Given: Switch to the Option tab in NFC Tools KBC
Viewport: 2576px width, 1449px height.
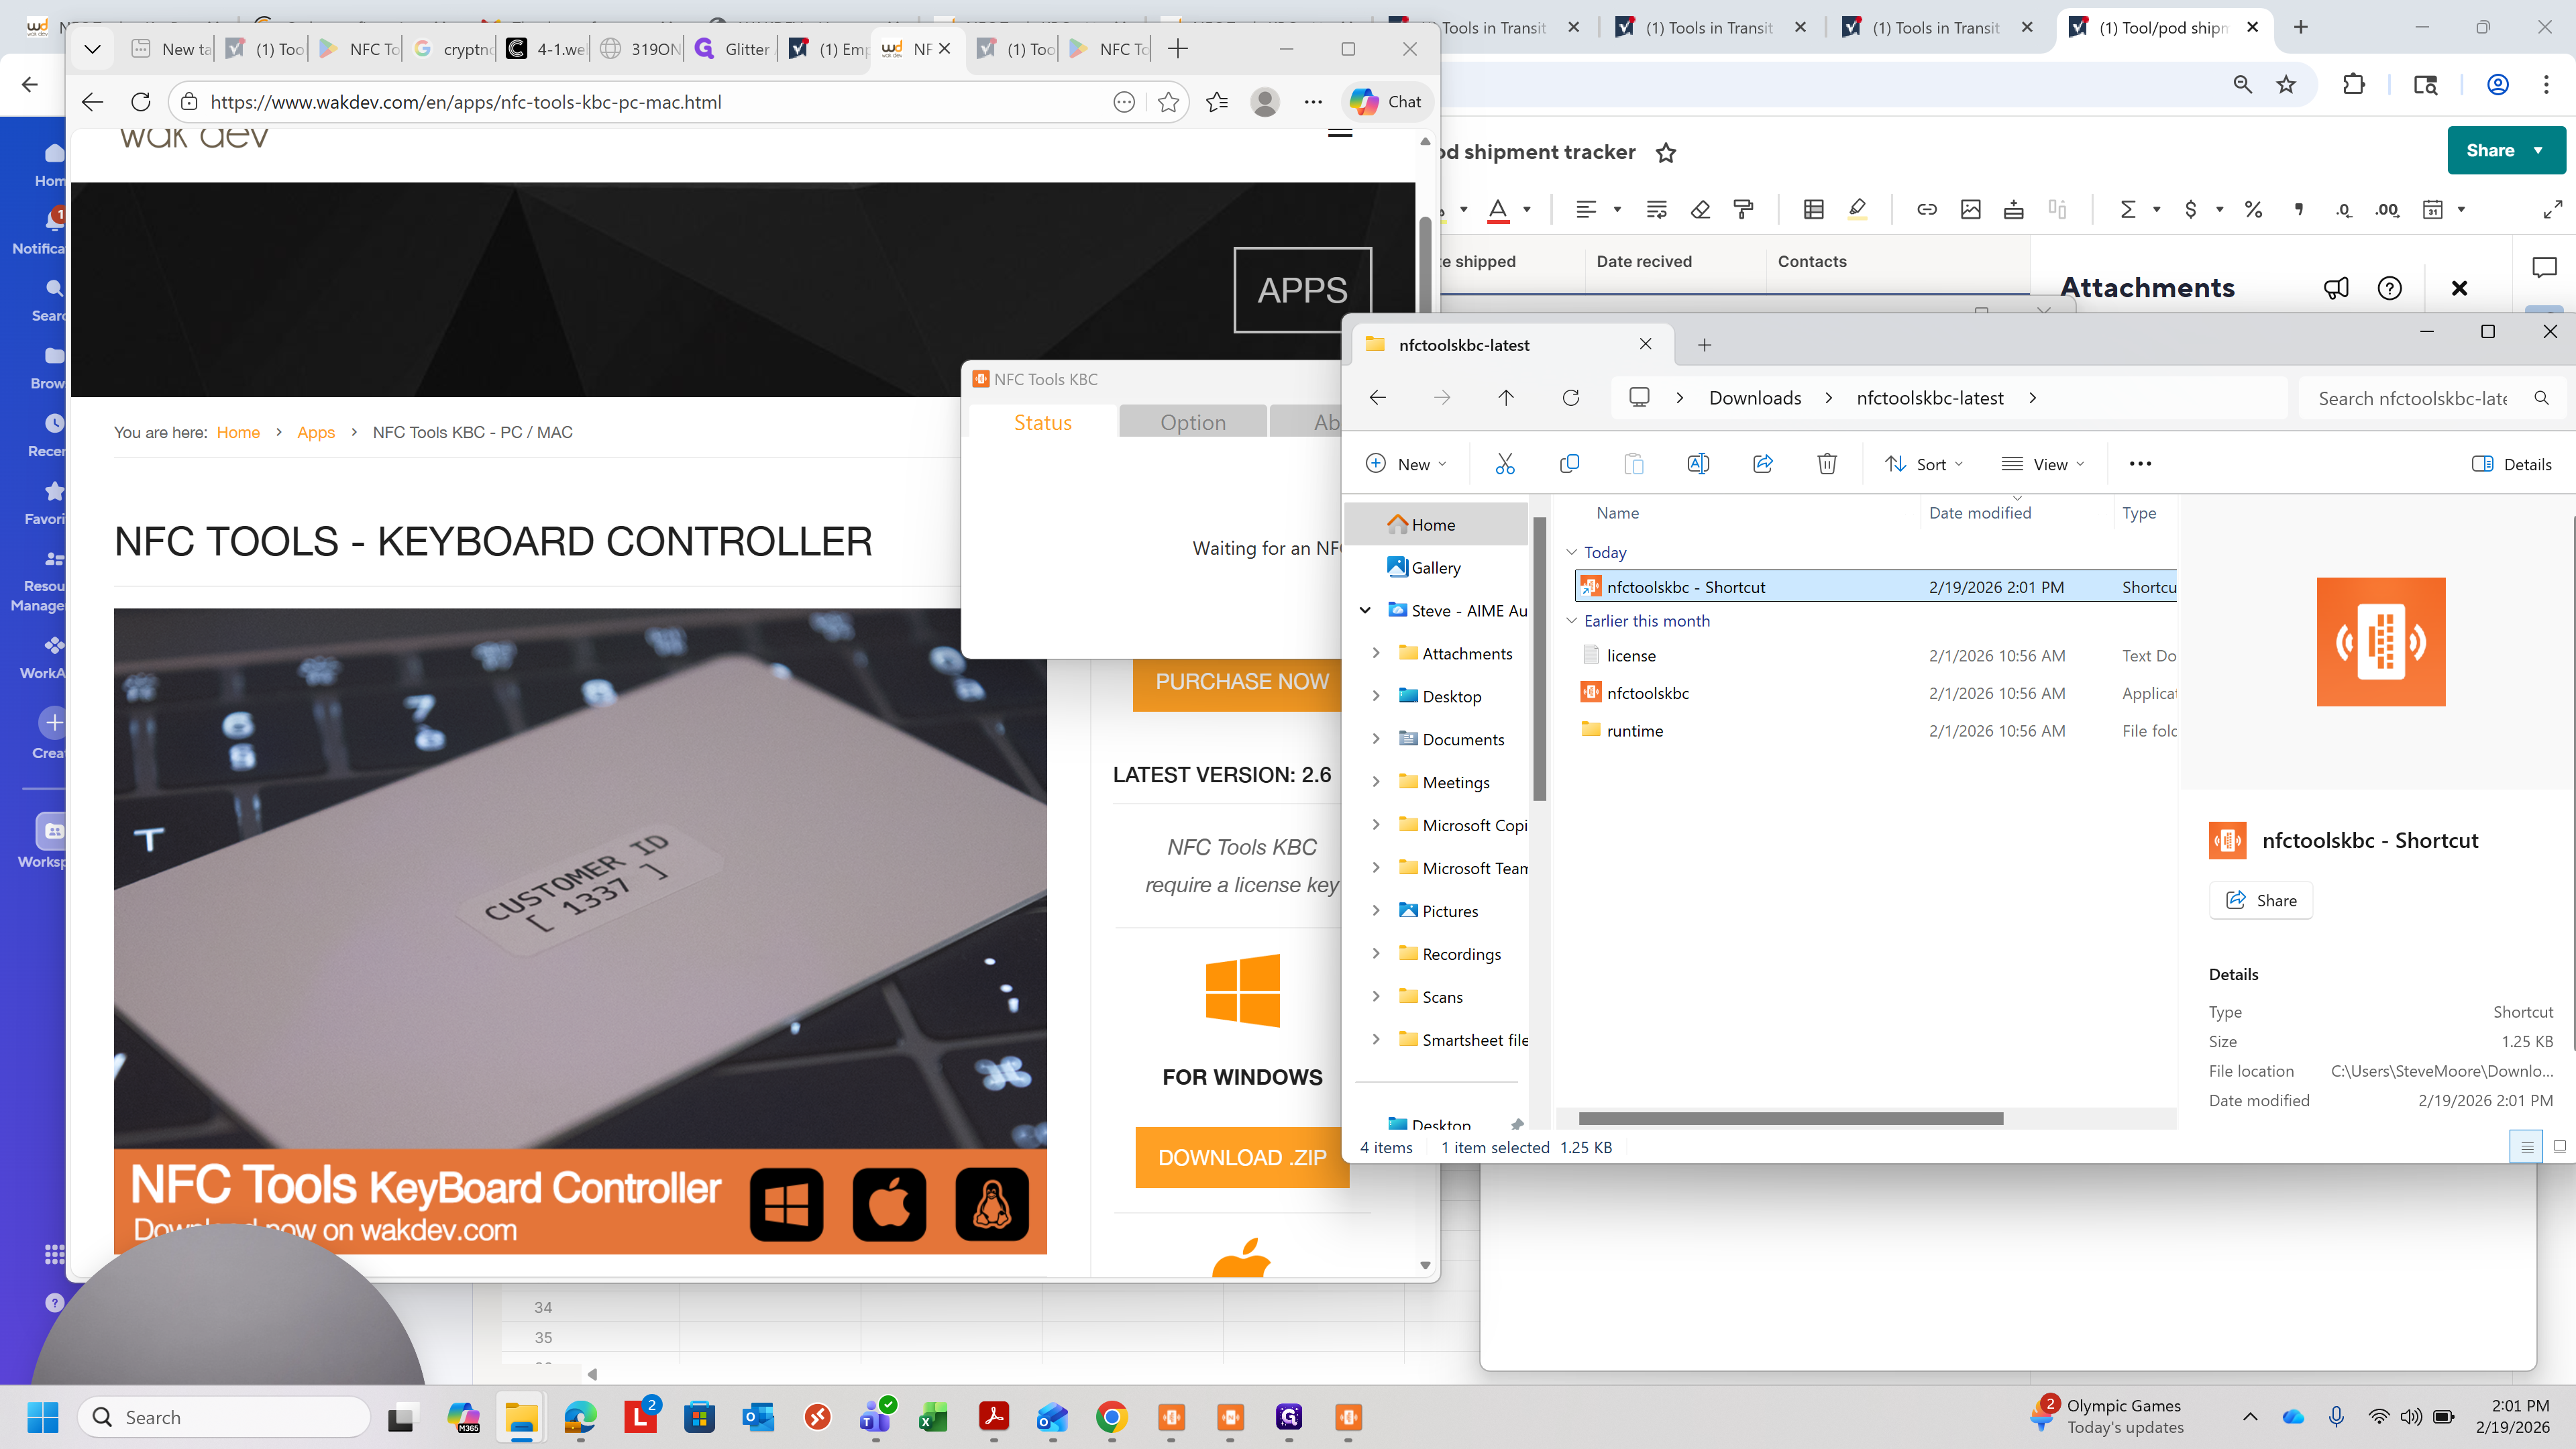Looking at the screenshot, I should tap(1193, 422).
